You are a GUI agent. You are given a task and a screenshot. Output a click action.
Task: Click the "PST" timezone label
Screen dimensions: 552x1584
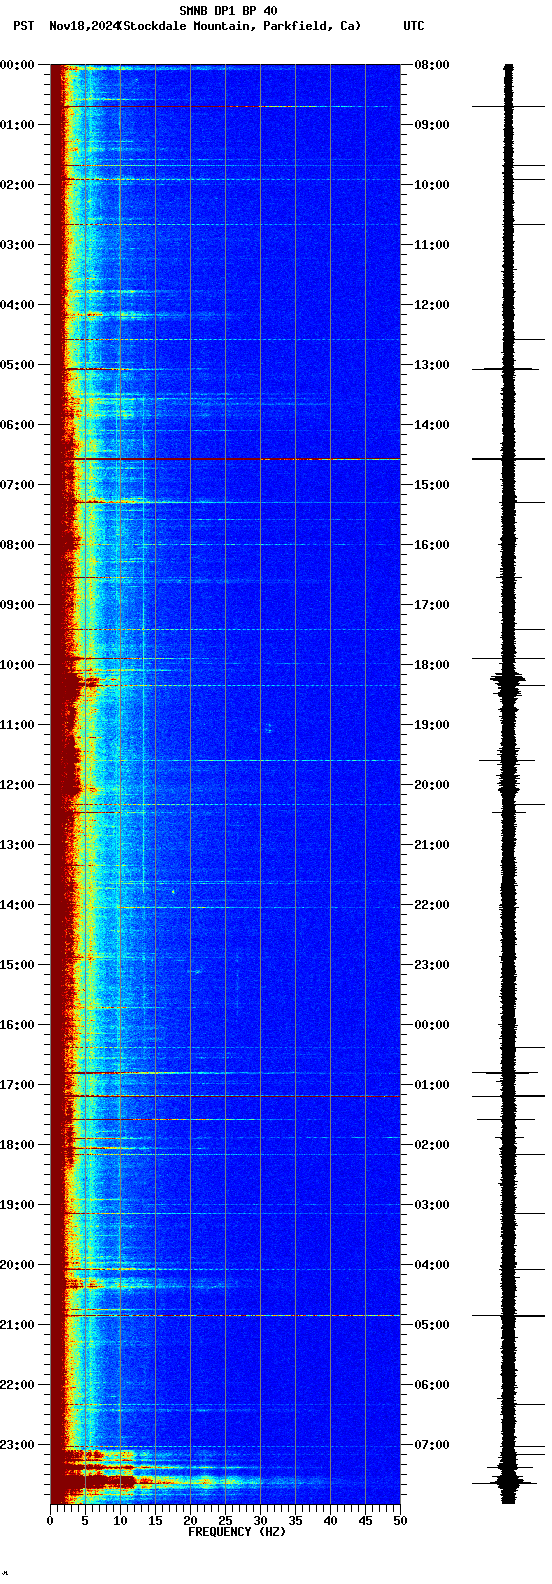pyautogui.click(x=23, y=26)
